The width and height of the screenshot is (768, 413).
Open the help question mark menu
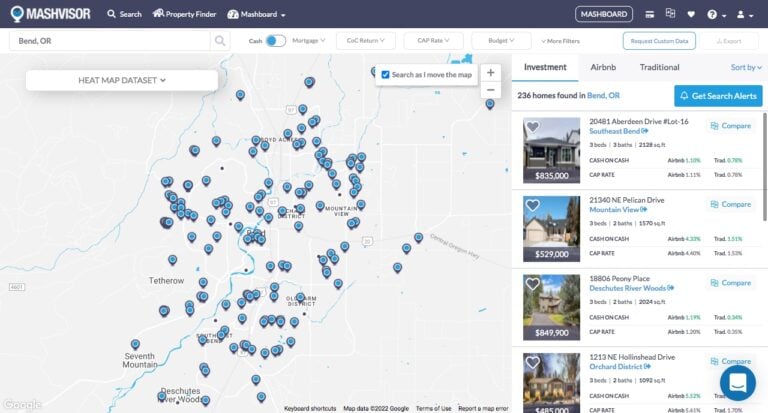(x=712, y=15)
